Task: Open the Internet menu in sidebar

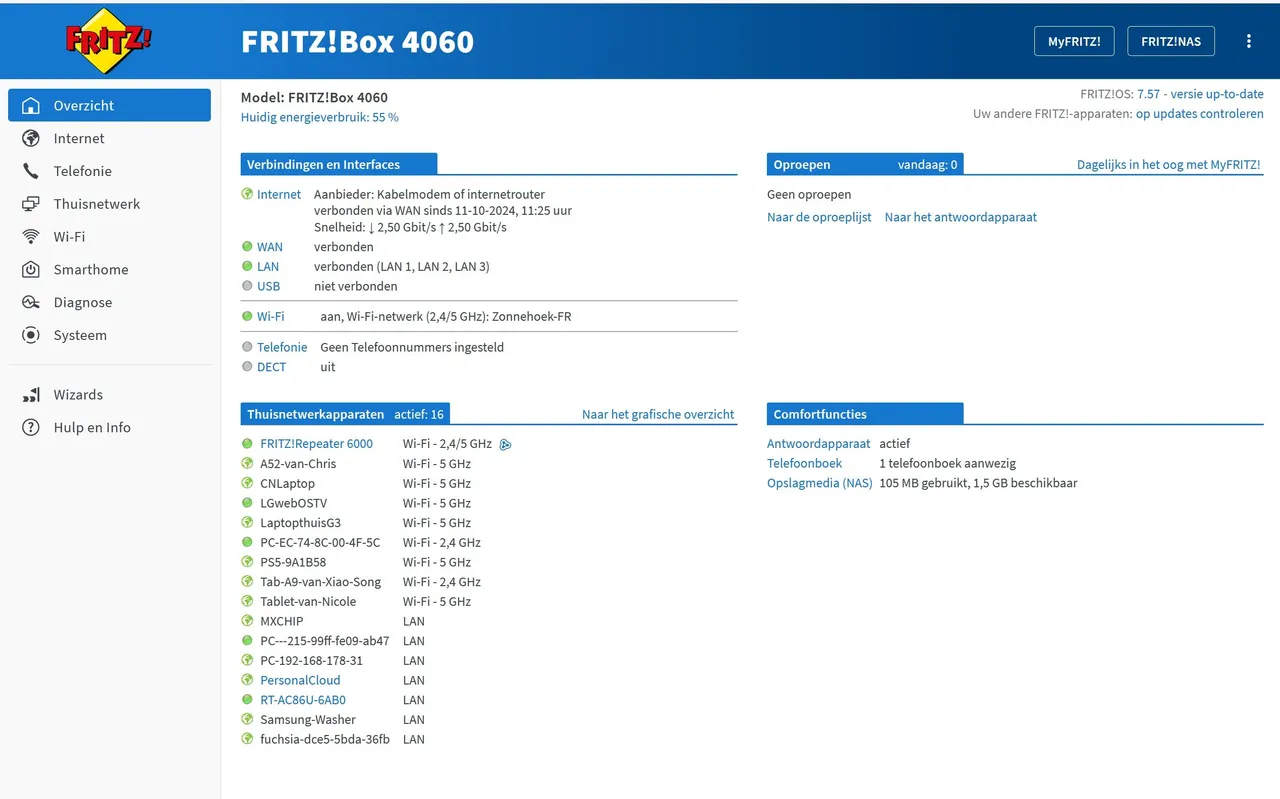Action: click(x=109, y=138)
